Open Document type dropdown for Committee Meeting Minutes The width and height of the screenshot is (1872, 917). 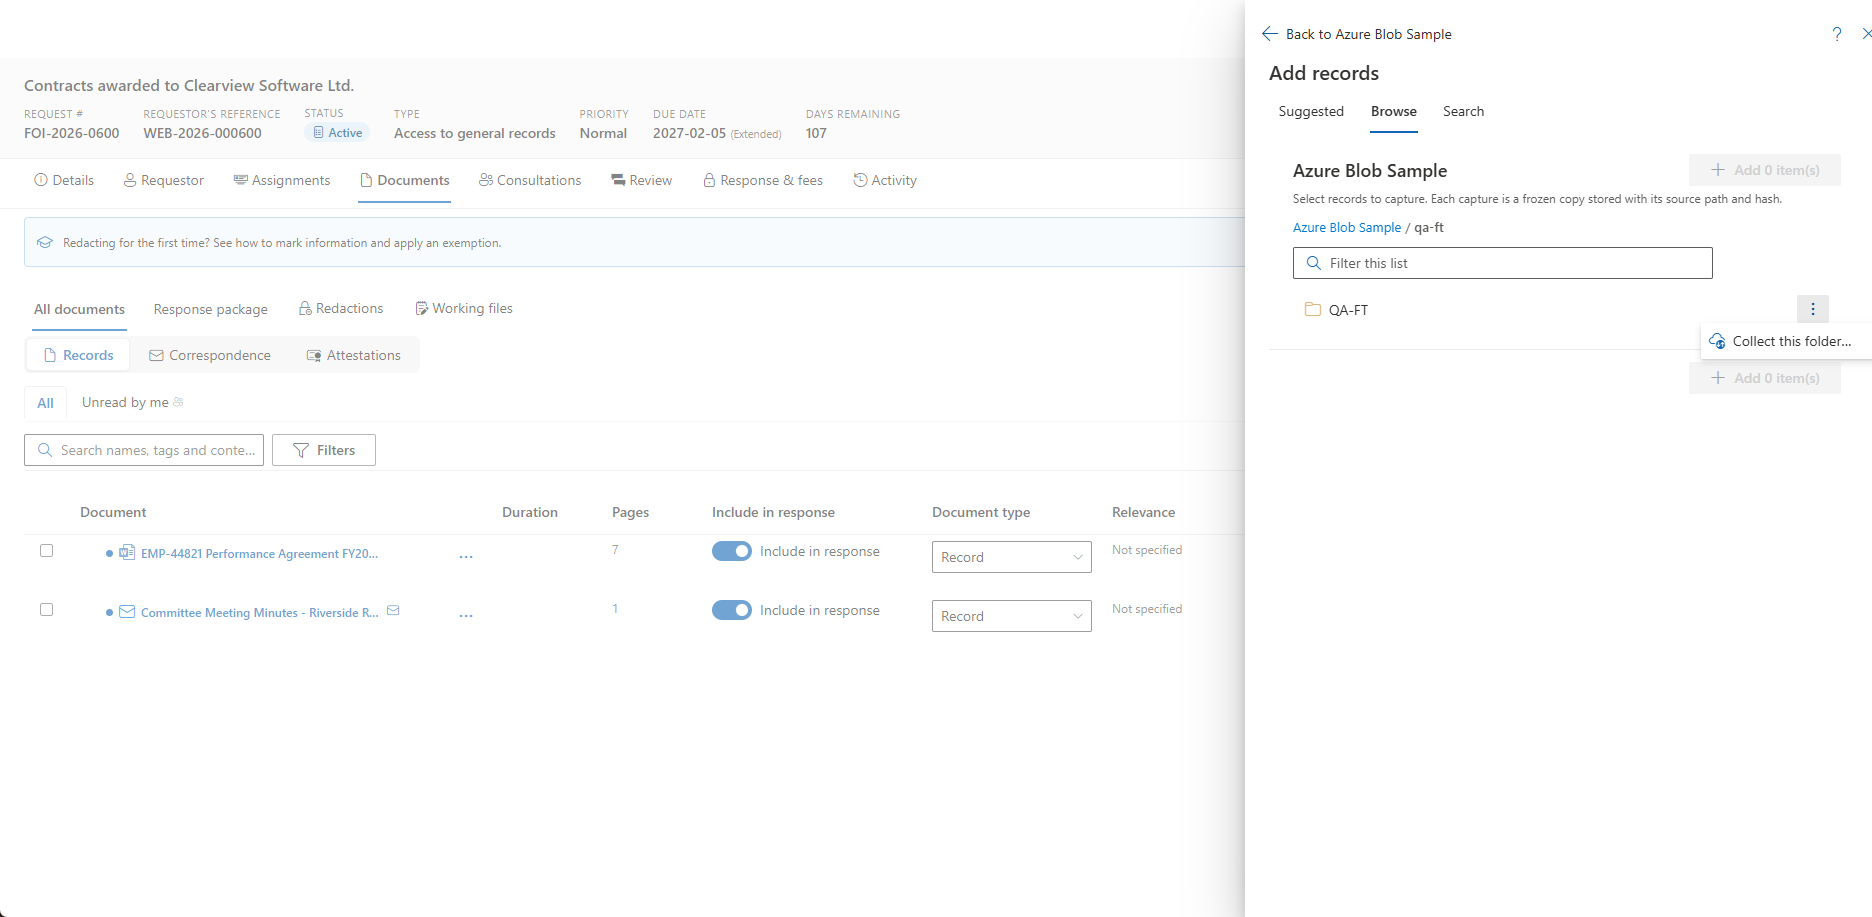click(x=1011, y=616)
